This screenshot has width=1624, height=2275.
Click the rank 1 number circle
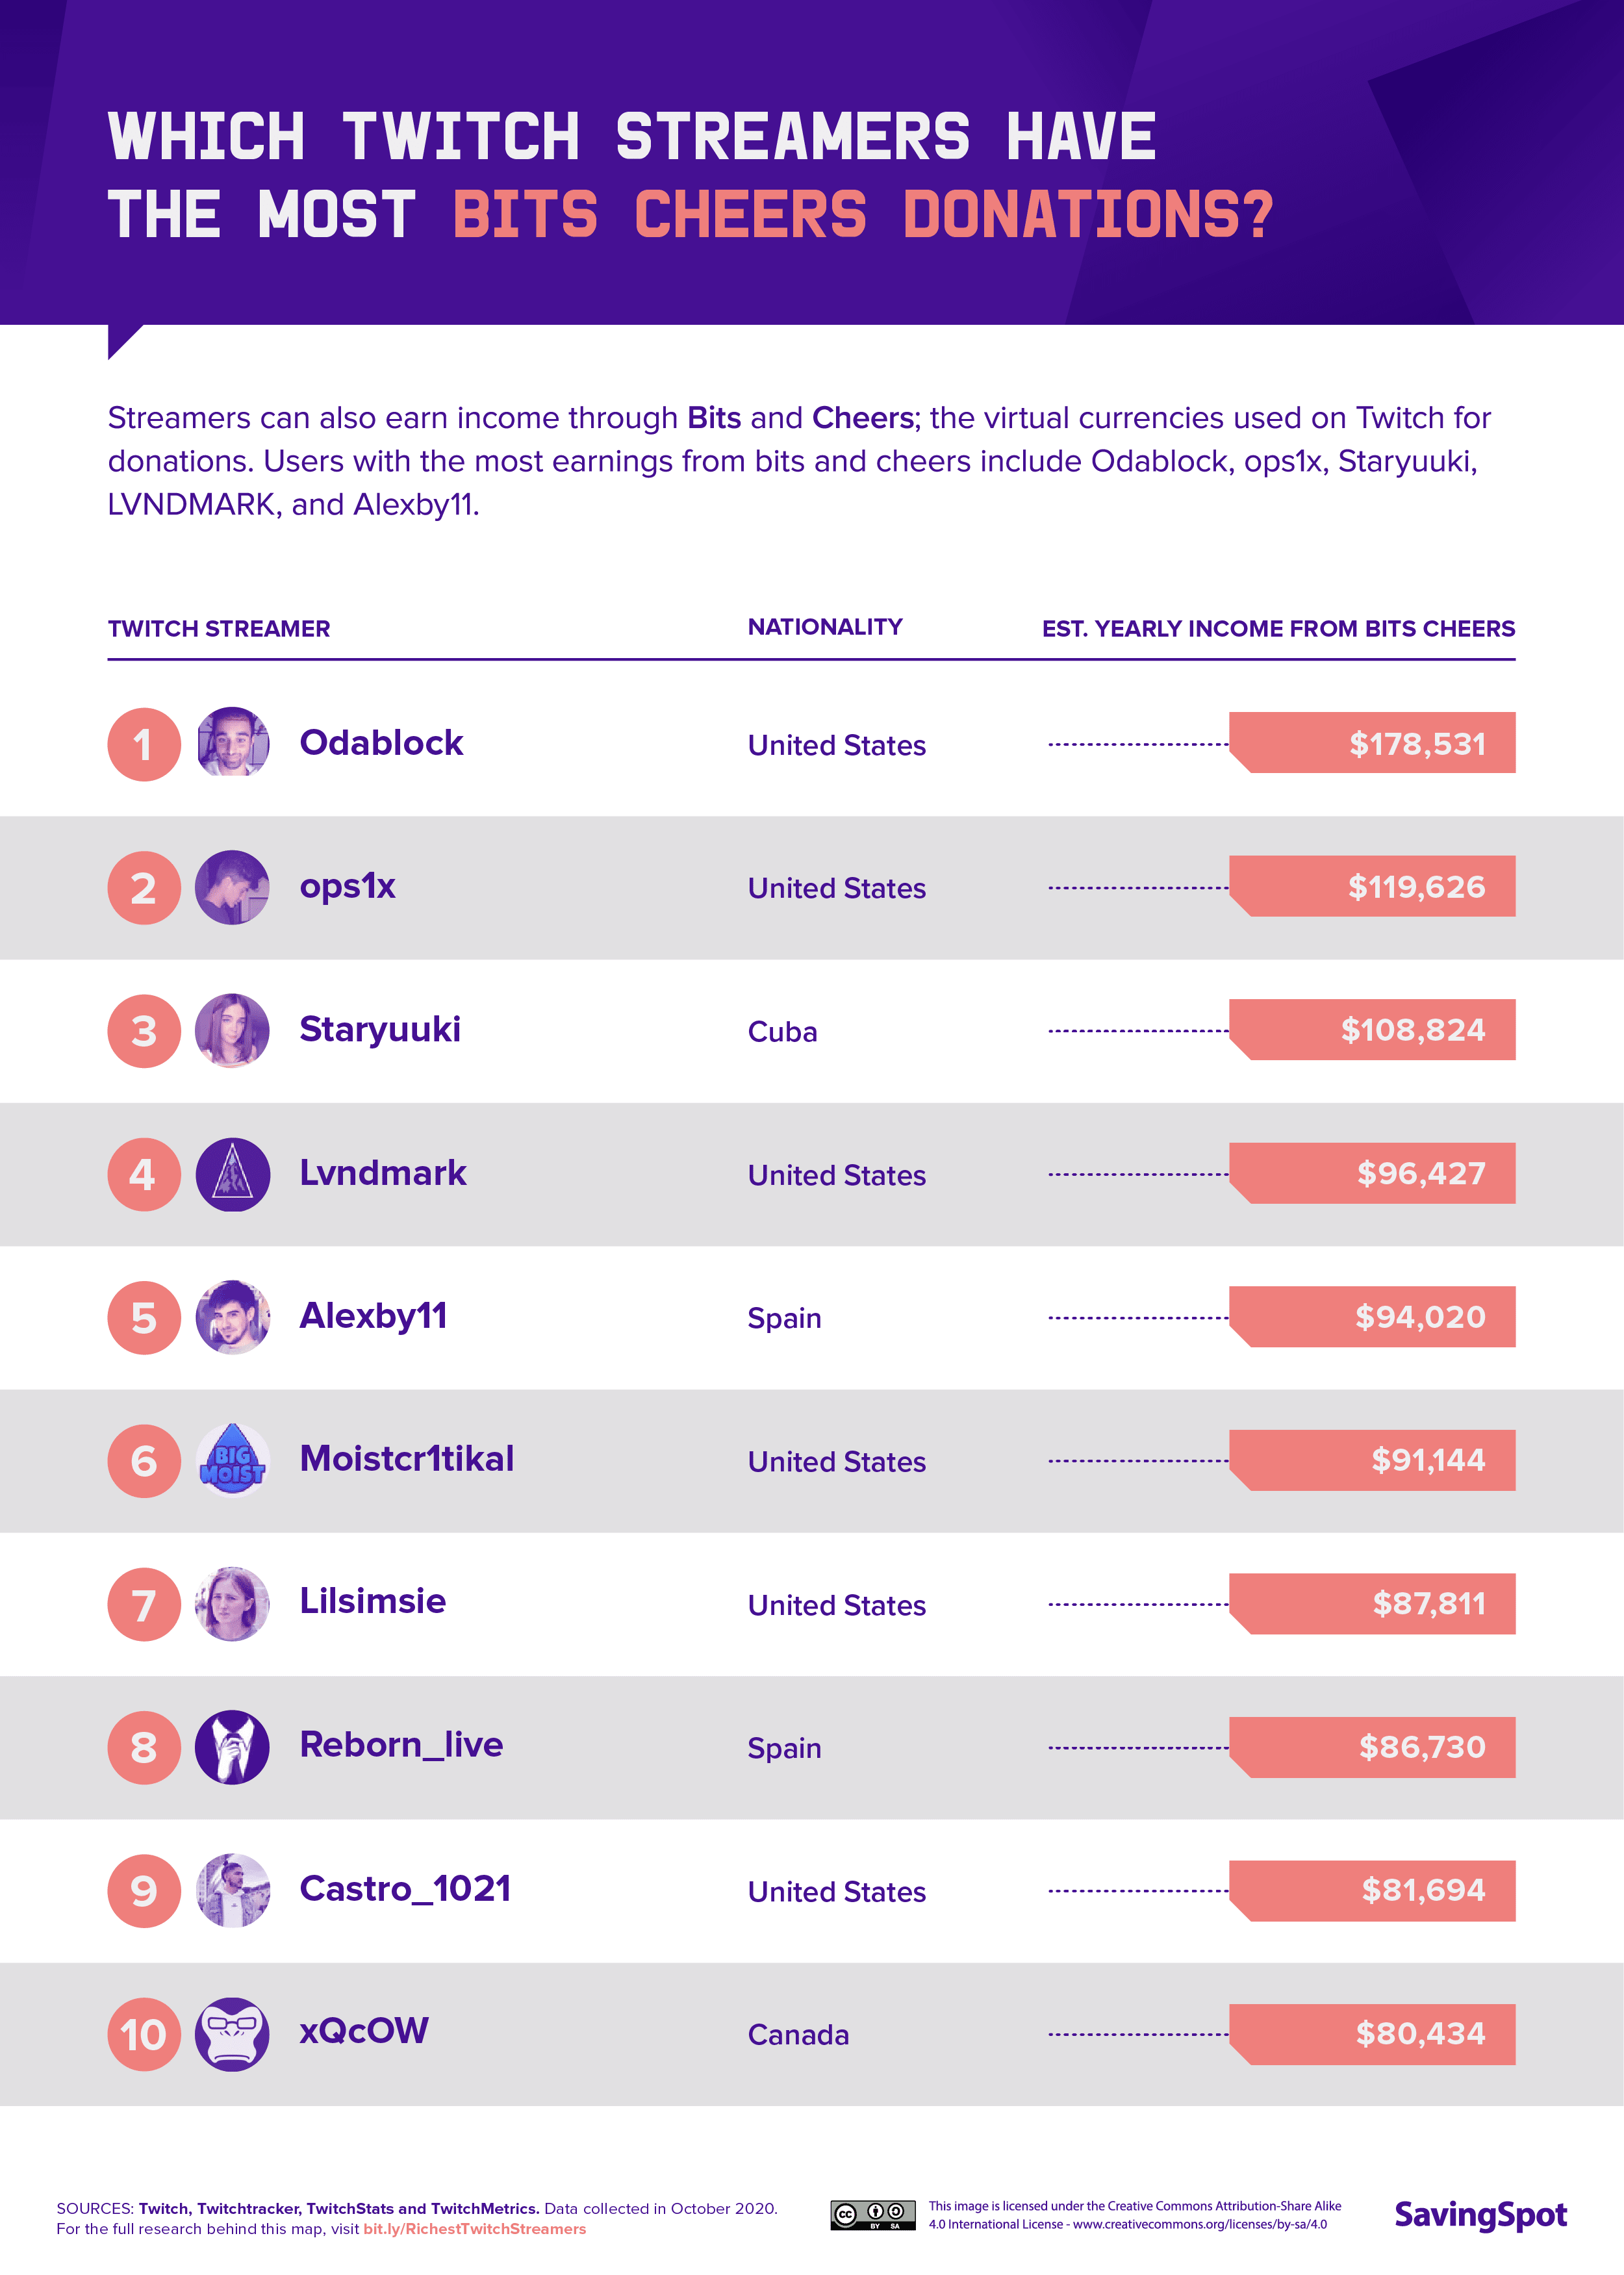[x=144, y=744]
